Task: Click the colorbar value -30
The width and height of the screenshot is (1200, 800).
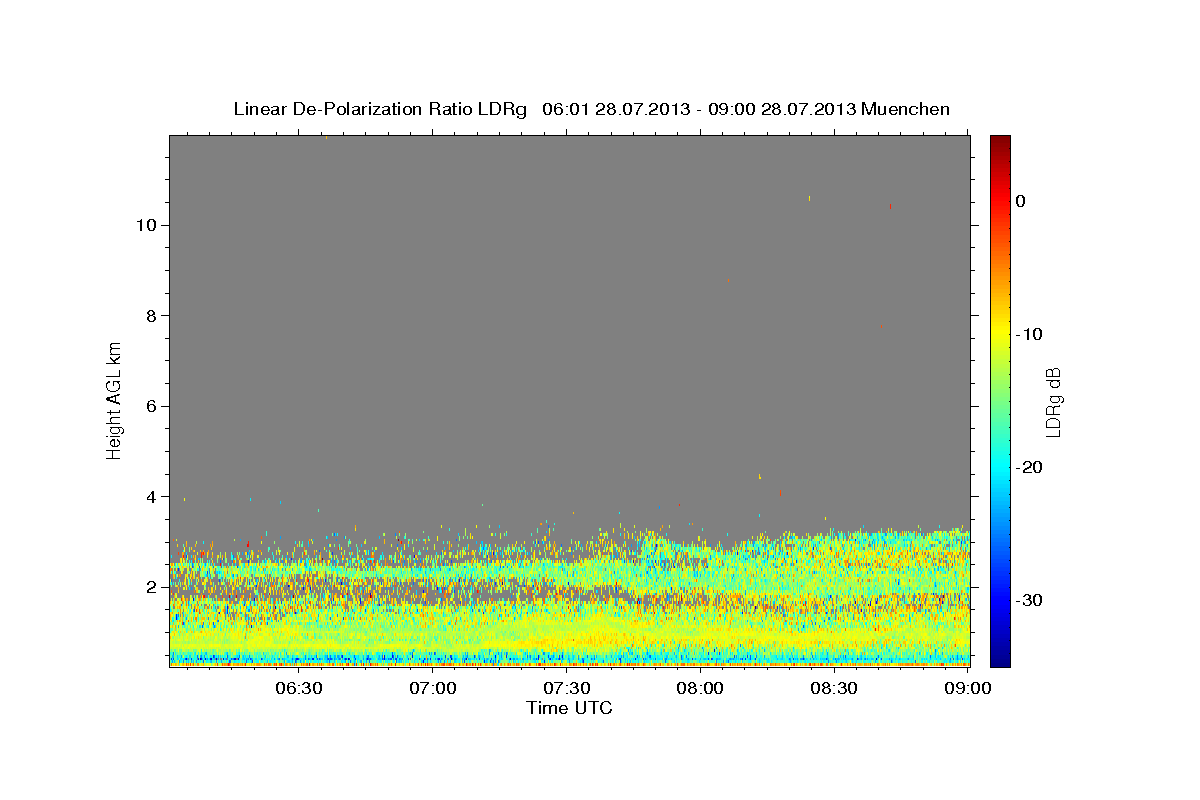Action: [x=1028, y=600]
